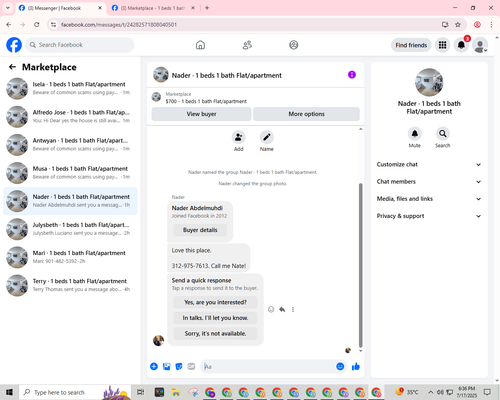Click the chat vertical scrollbar
Viewport: 500px width, 400px height.
360,265
